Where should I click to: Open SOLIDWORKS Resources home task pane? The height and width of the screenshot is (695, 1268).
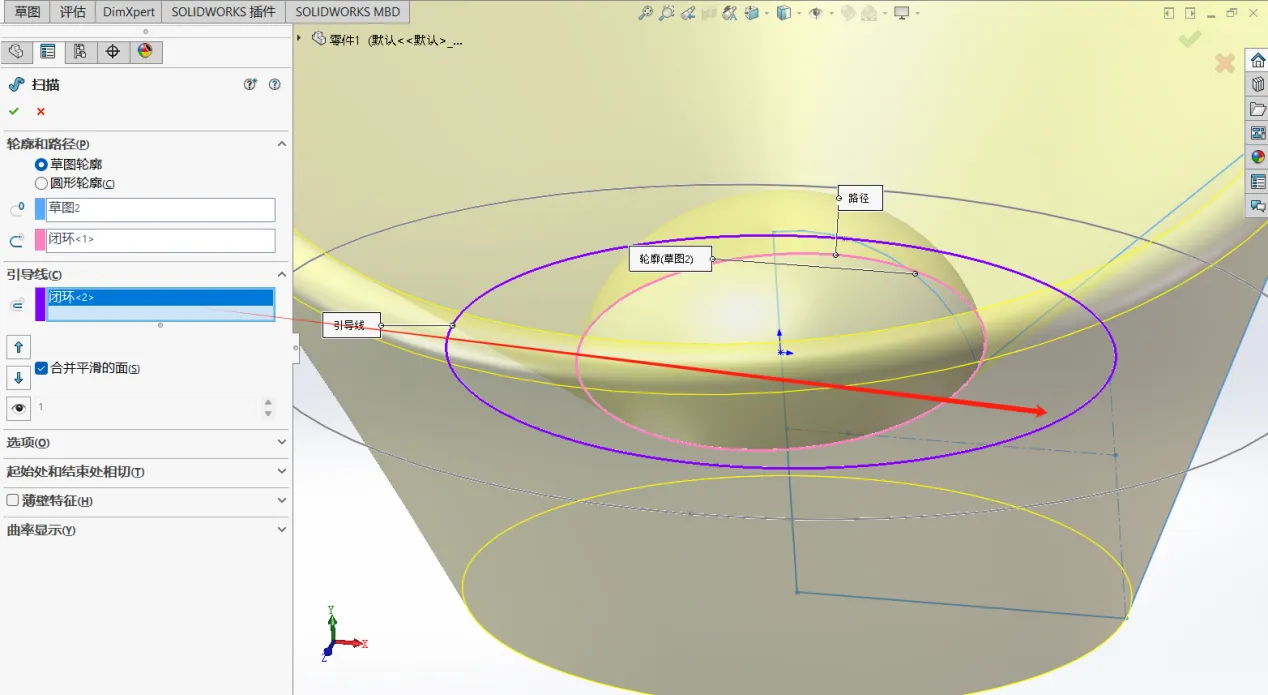[1257, 60]
